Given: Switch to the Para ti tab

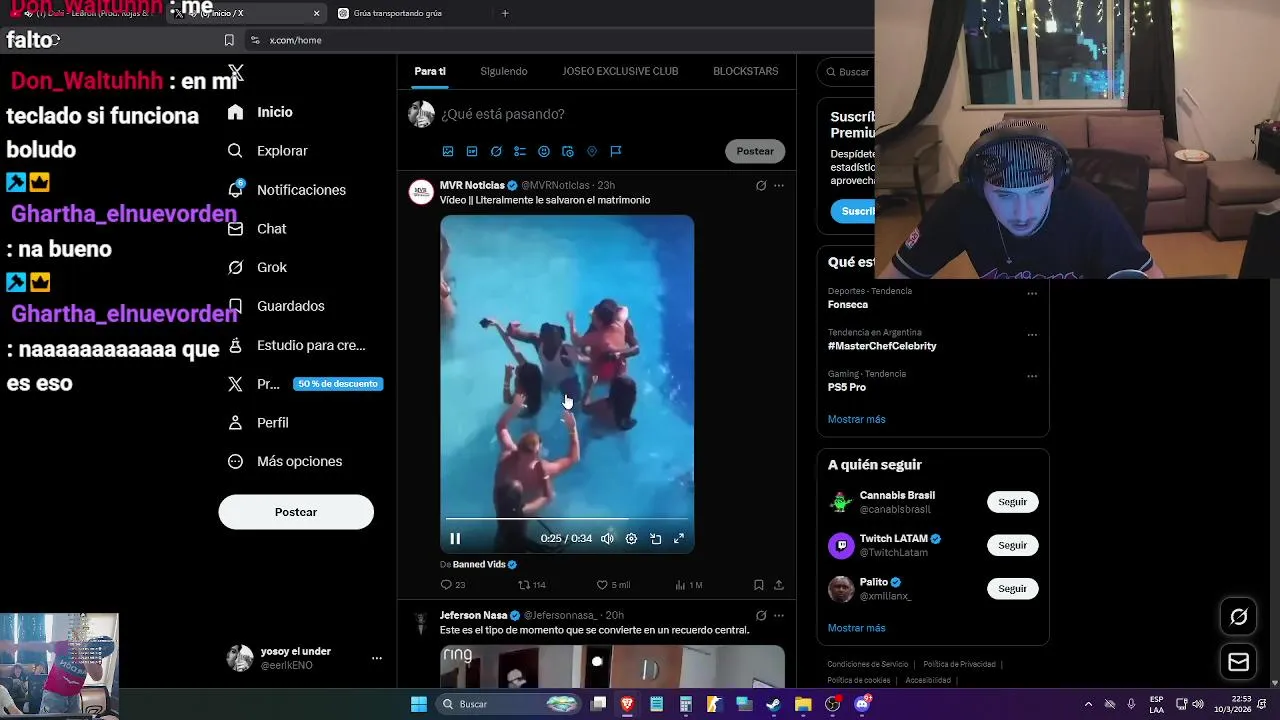Looking at the screenshot, I should [x=430, y=72].
